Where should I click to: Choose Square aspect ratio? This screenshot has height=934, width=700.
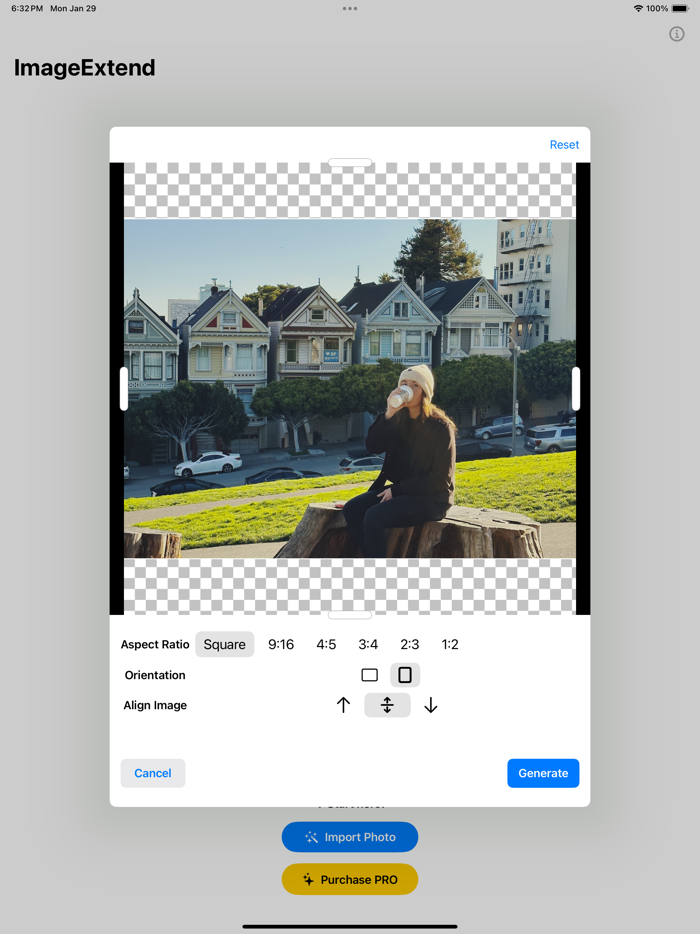pos(225,645)
